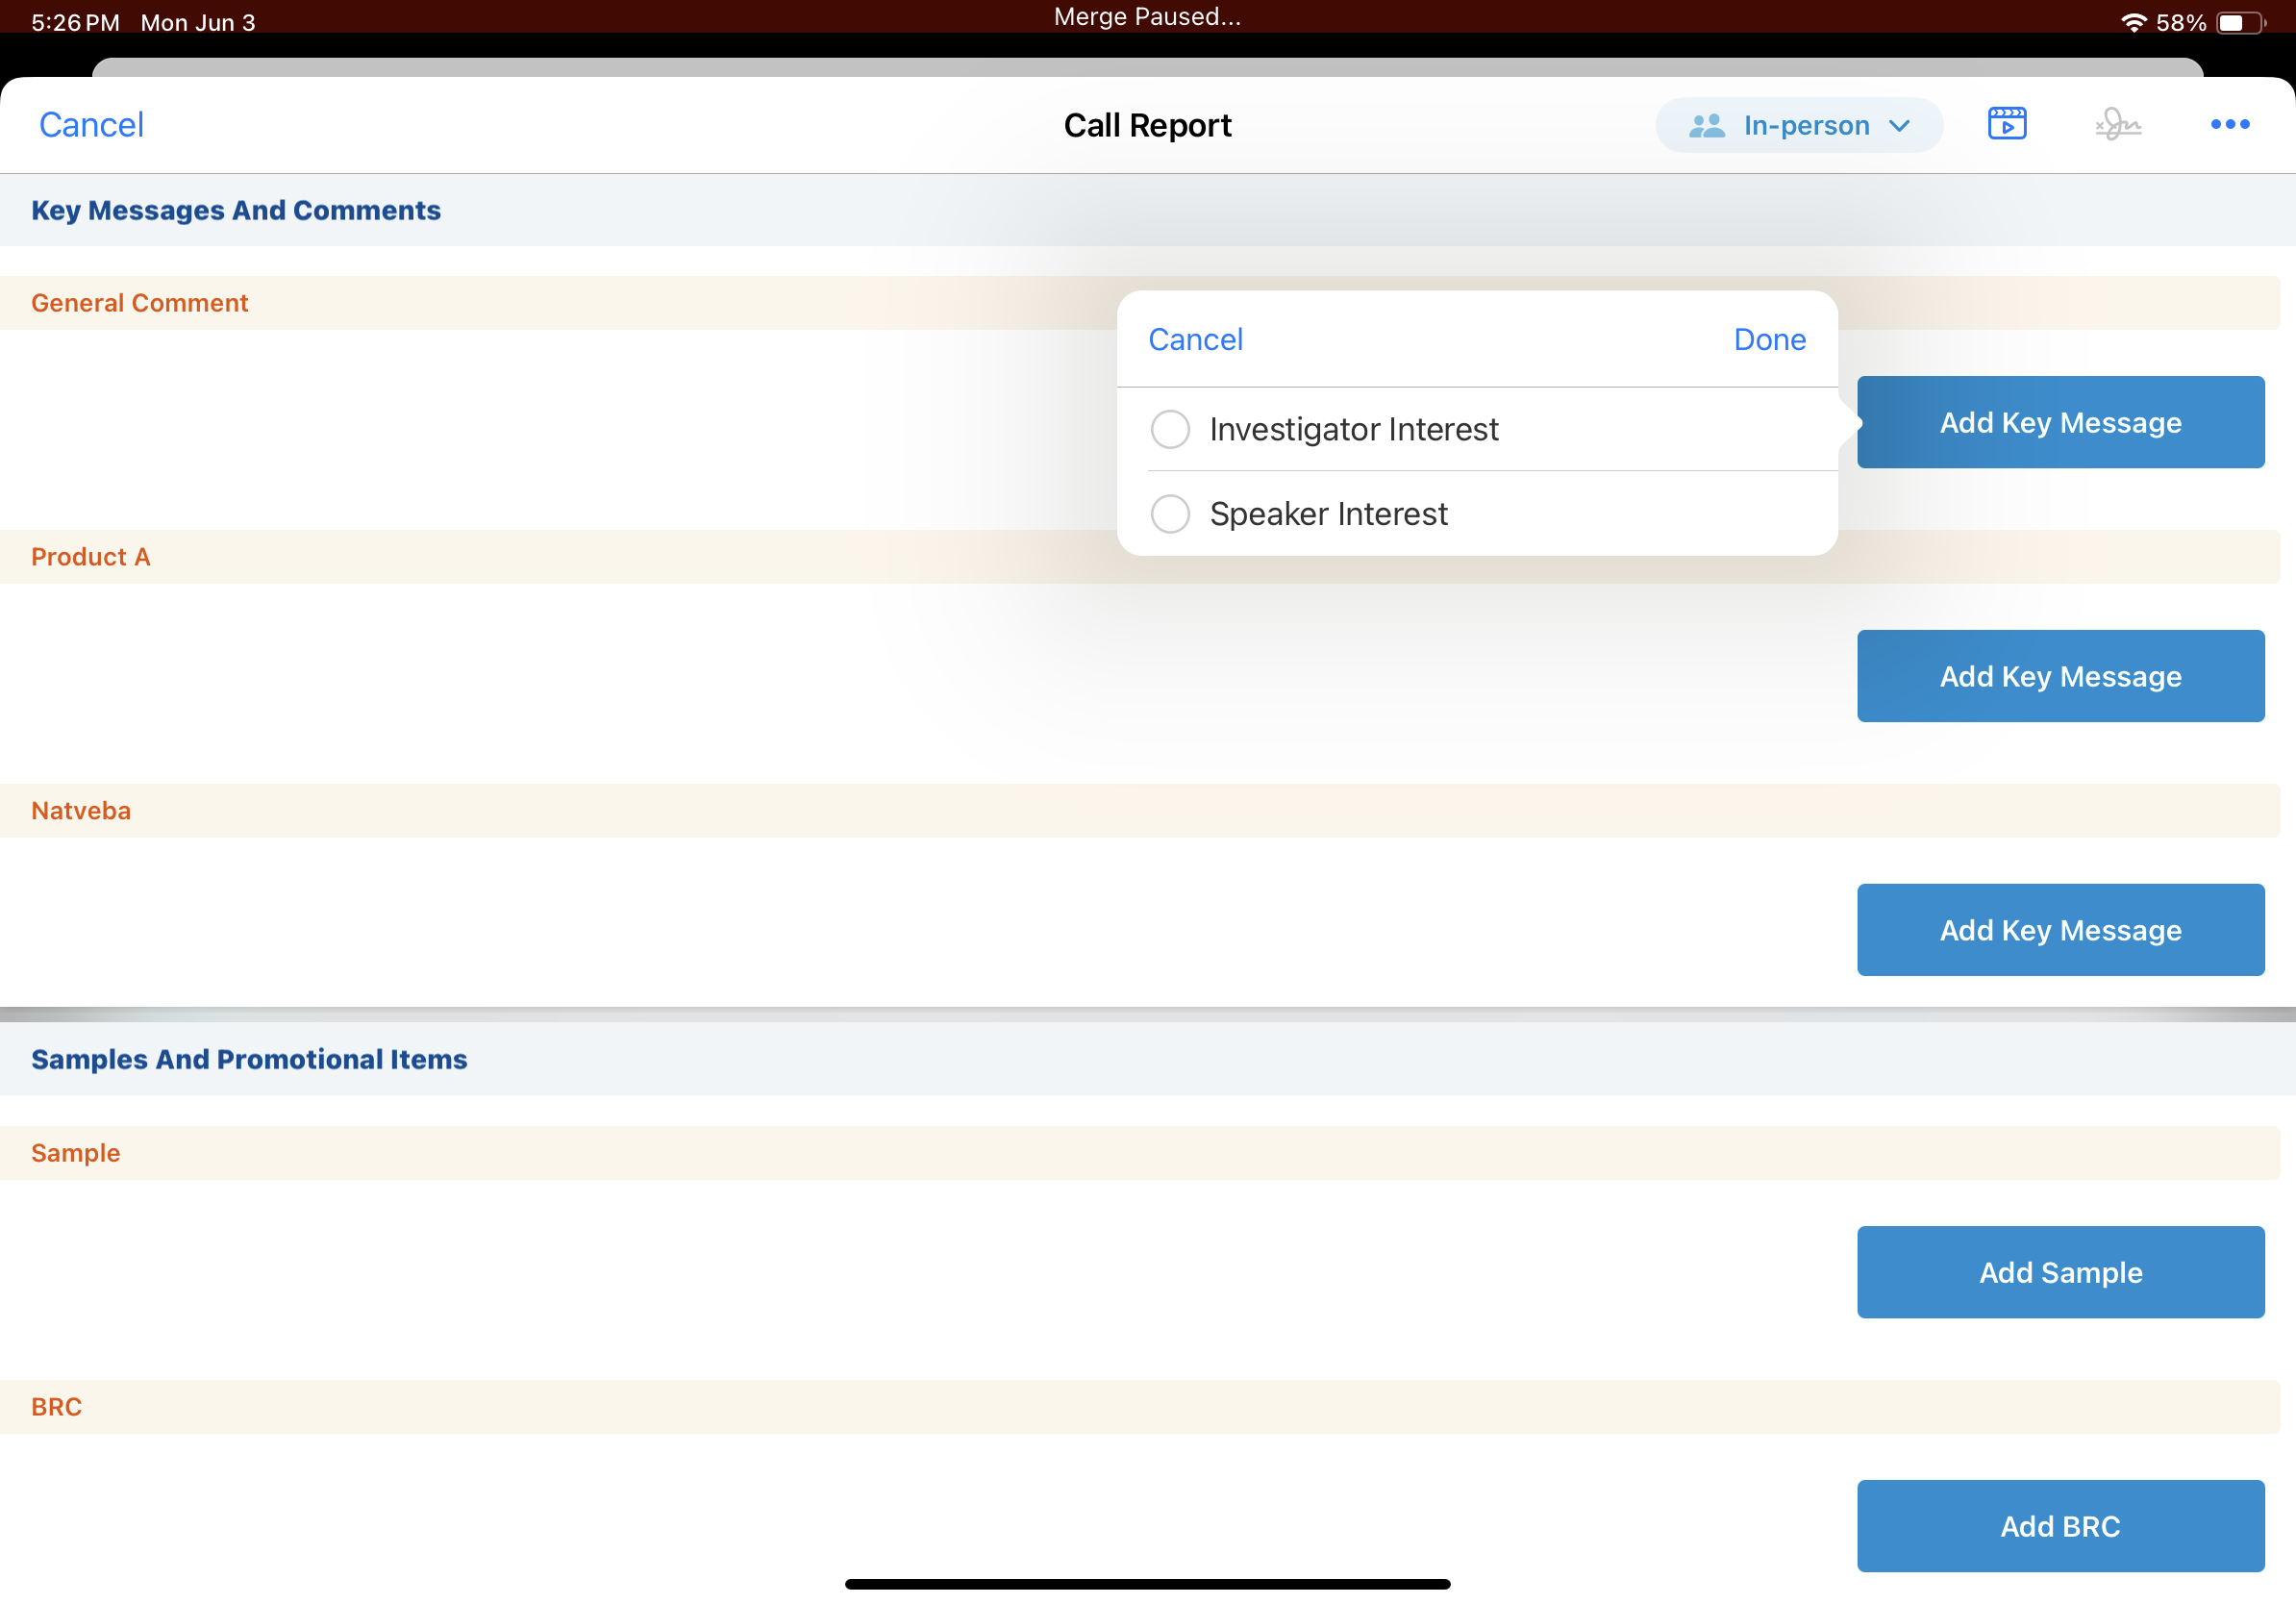The width and height of the screenshot is (2296, 1604).
Task: Cancel the Call Report
Action: point(91,125)
